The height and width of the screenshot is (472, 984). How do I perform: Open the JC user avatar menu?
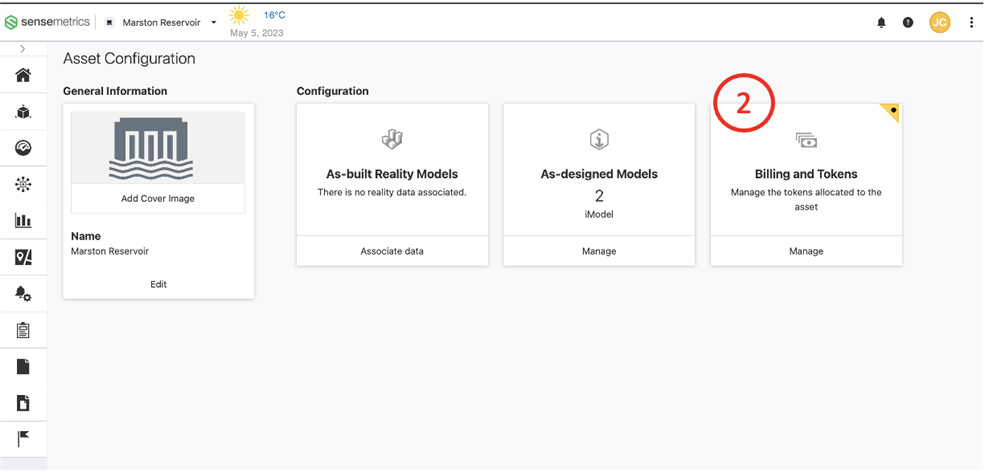coord(939,22)
